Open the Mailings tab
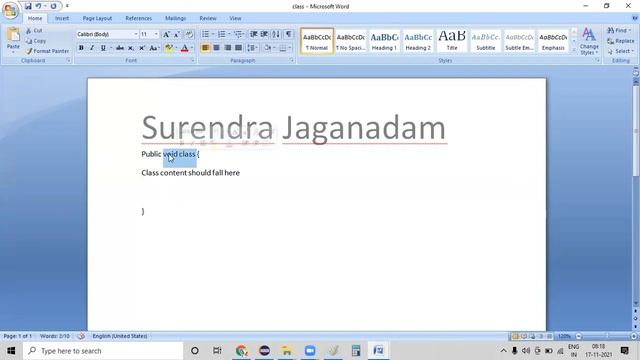Viewport: 640px width, 360px height. coord(176,18)
